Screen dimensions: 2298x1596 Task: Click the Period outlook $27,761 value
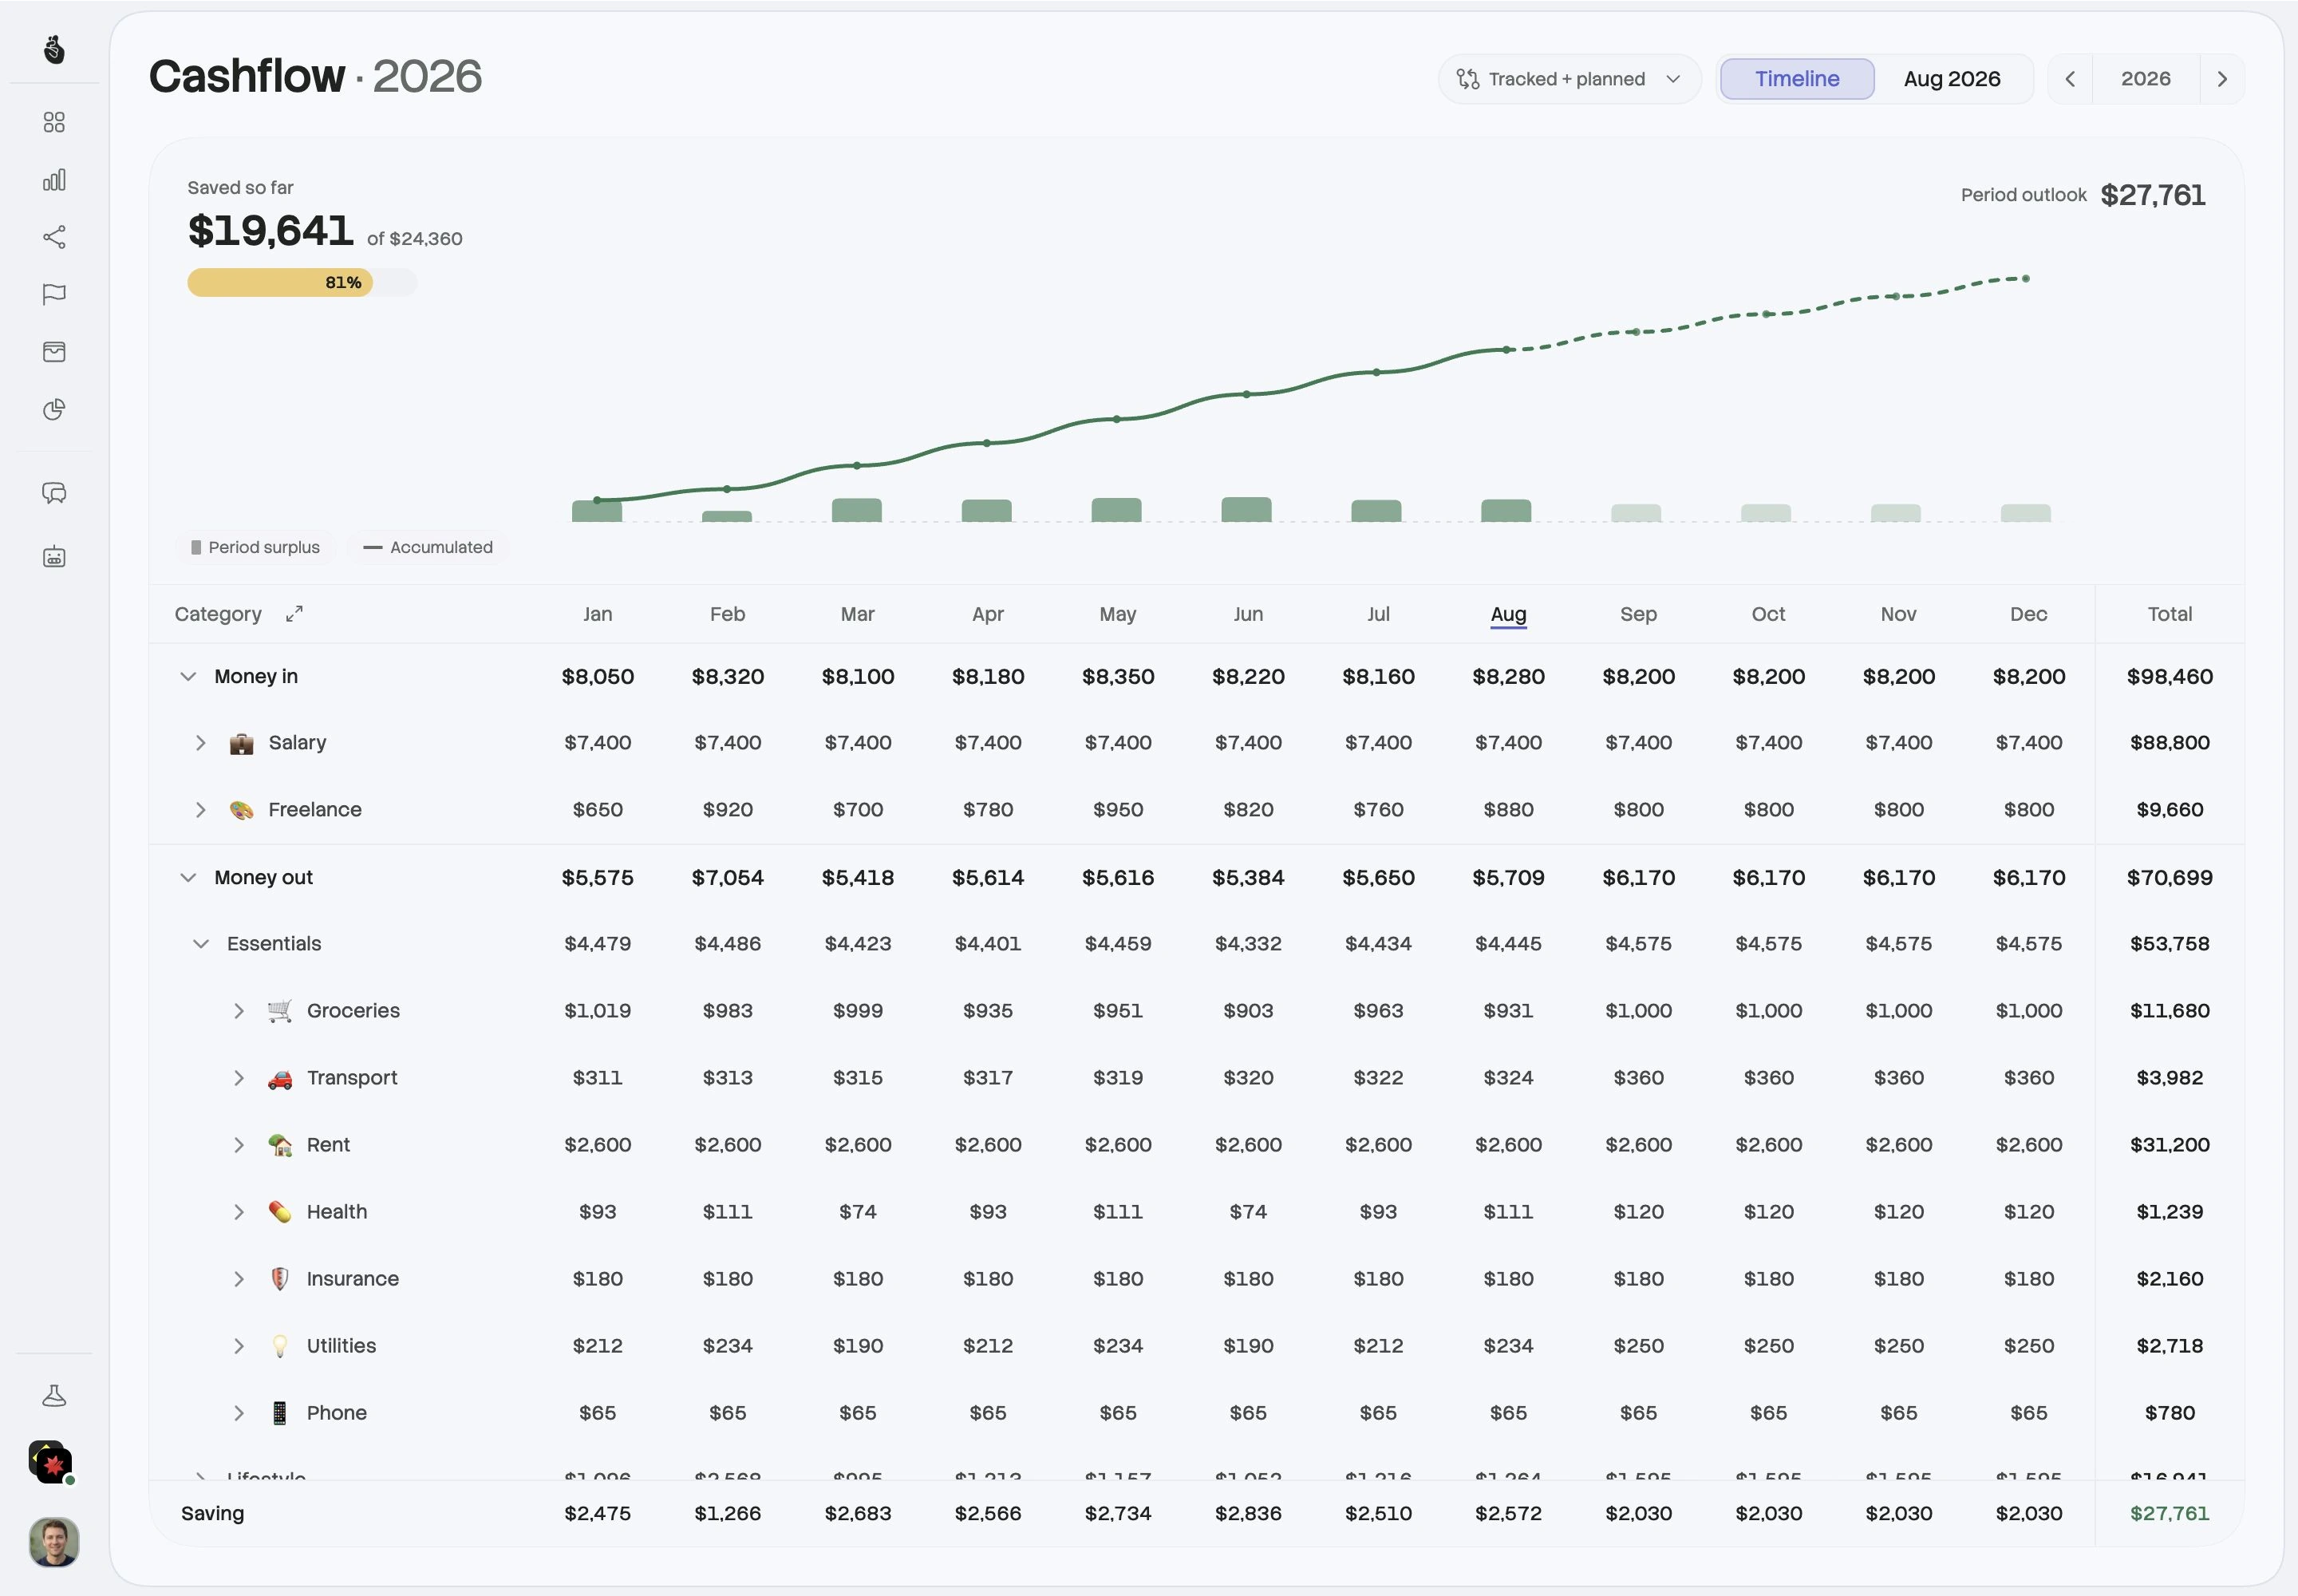[x=2152, y=195]
